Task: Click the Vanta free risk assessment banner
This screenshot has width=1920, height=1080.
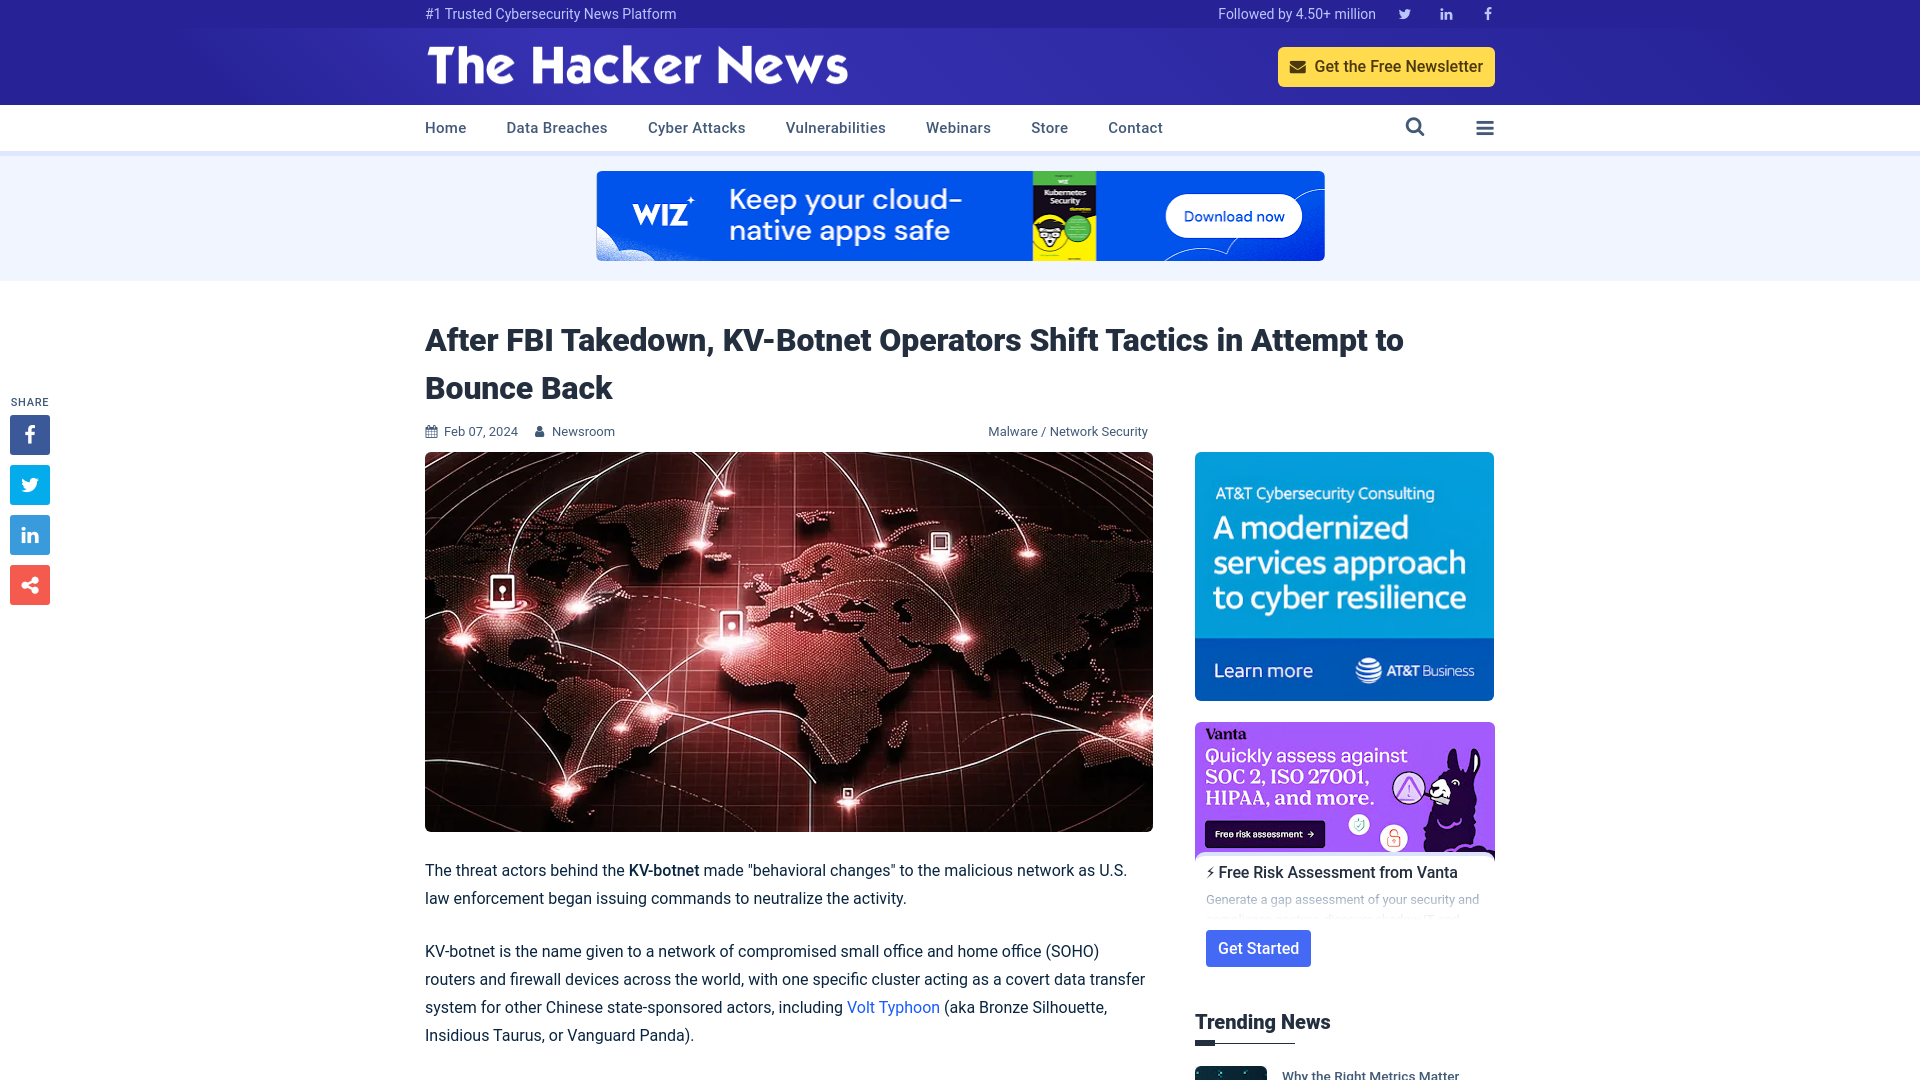Action: [x=1344, y=789]
